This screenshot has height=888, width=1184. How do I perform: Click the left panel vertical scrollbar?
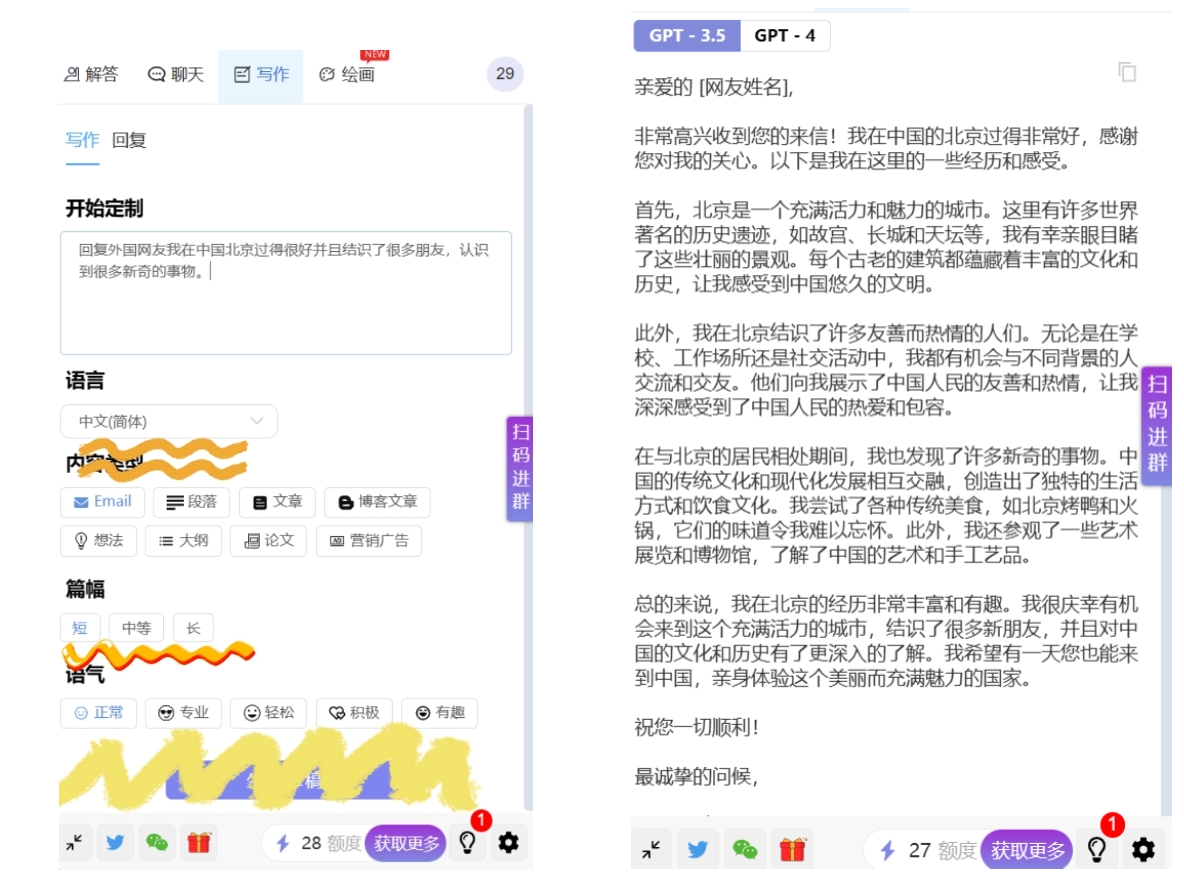pos(529,456)
